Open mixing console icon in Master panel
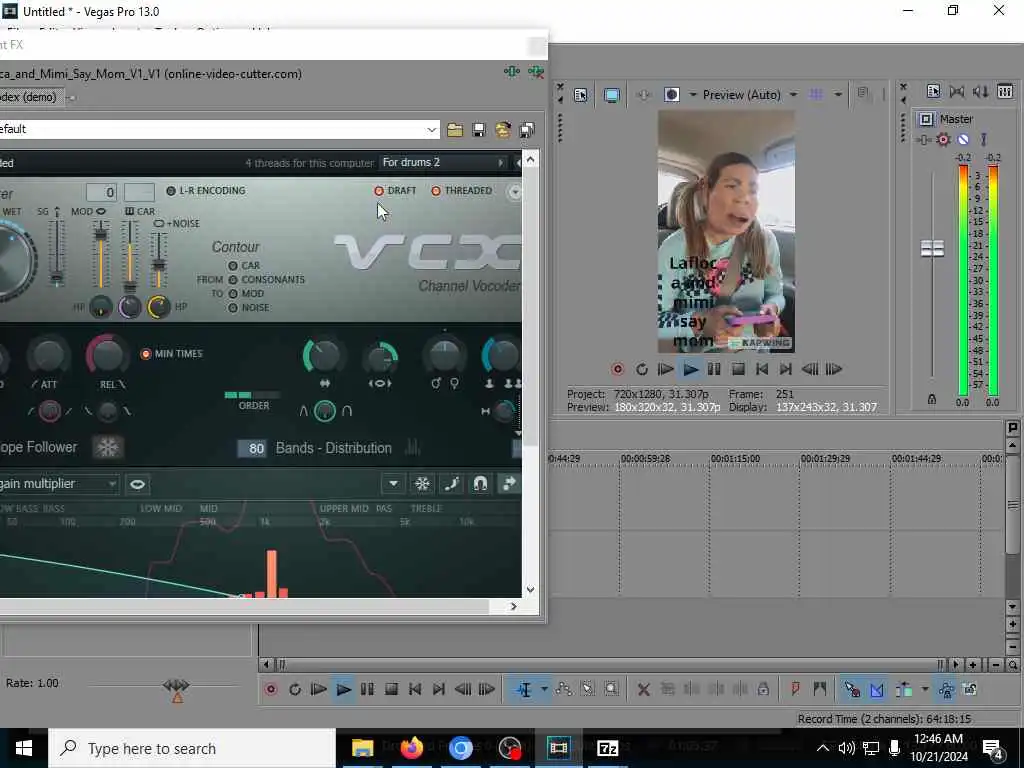This screenshot has width=1024, height=768. pyautogui.click(x=1005, y=91)
